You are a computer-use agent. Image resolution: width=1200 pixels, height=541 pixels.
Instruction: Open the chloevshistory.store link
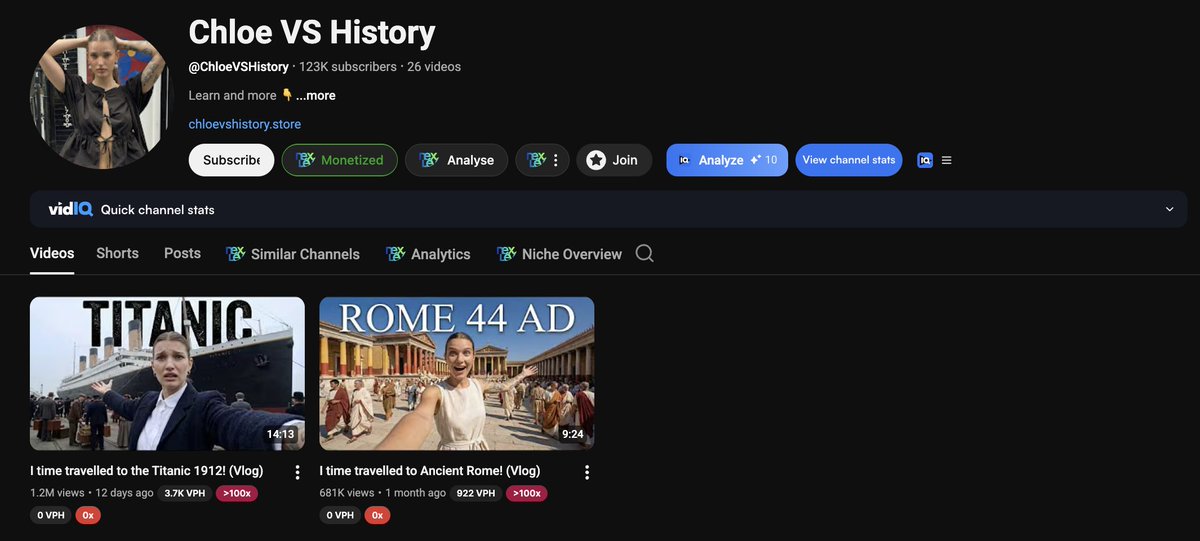[x=245, y=124]
